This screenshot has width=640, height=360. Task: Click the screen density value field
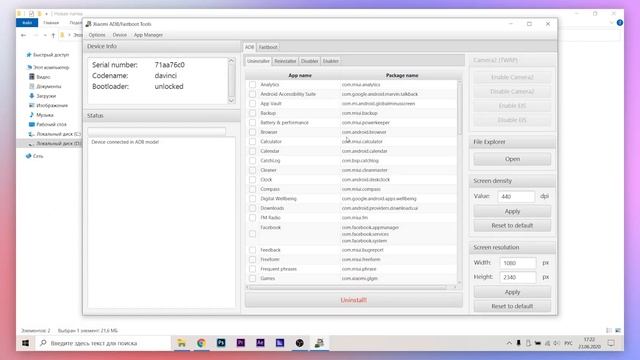516,196
